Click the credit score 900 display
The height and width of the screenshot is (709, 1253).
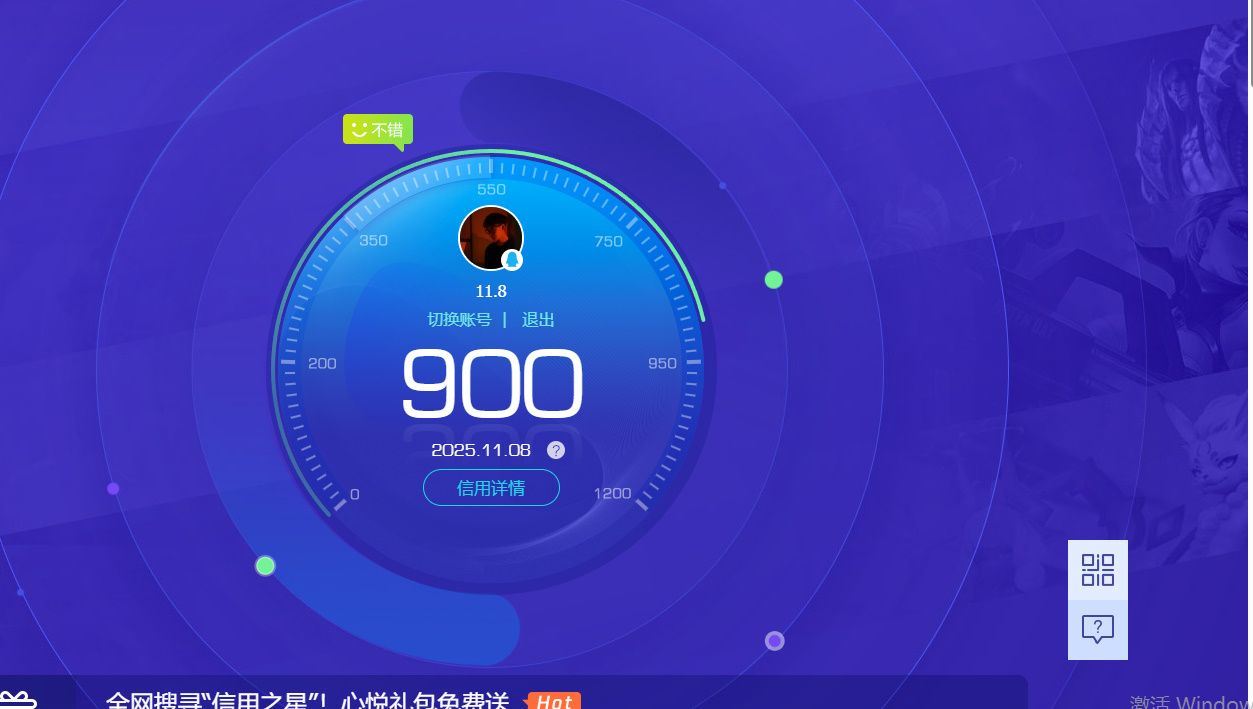click(491, 385)
